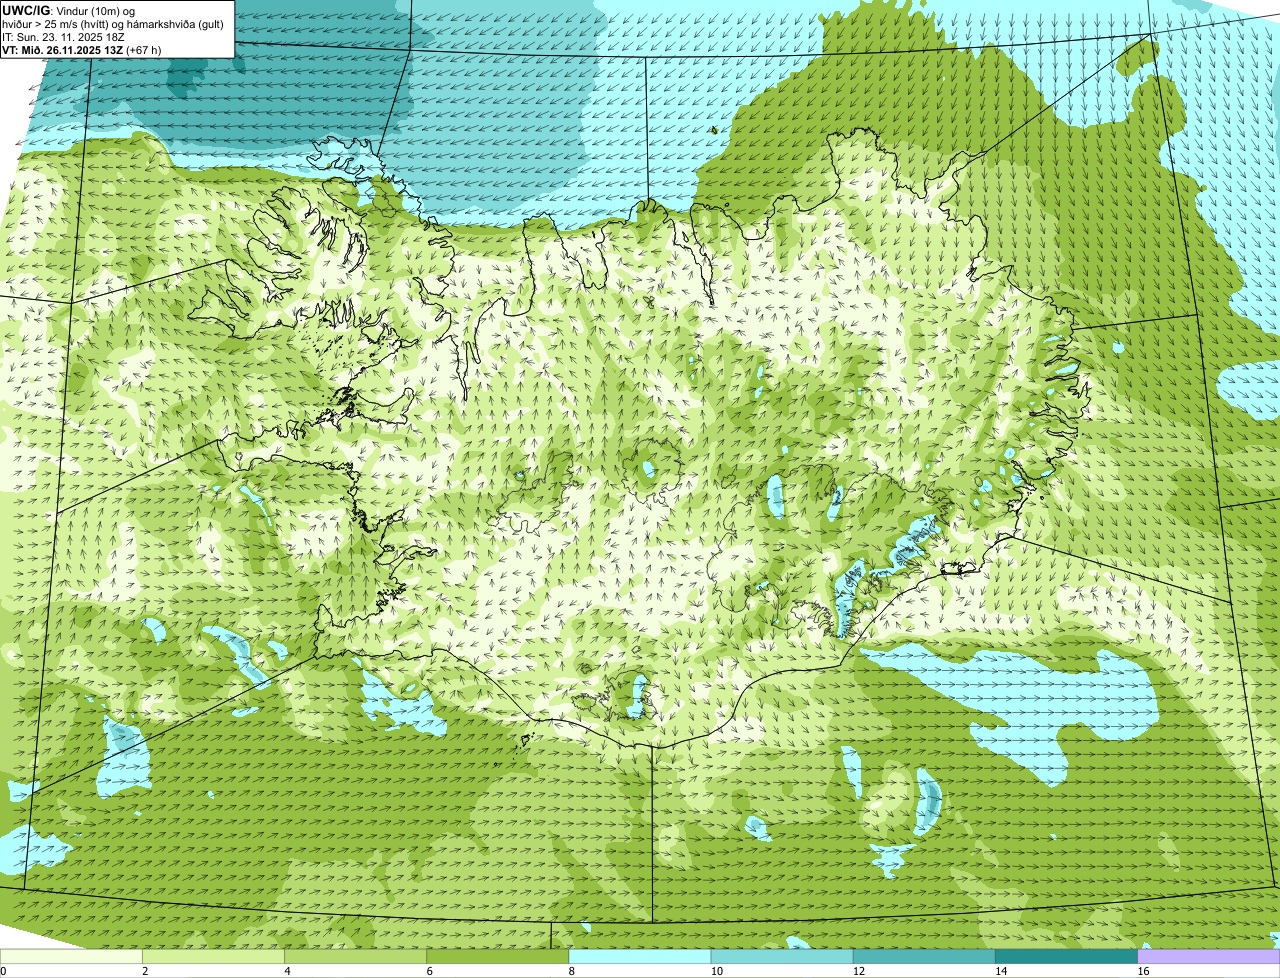Select the 10–12 m/s turquoise legend swatch
1280x978 pixels.
coord(782,957)
